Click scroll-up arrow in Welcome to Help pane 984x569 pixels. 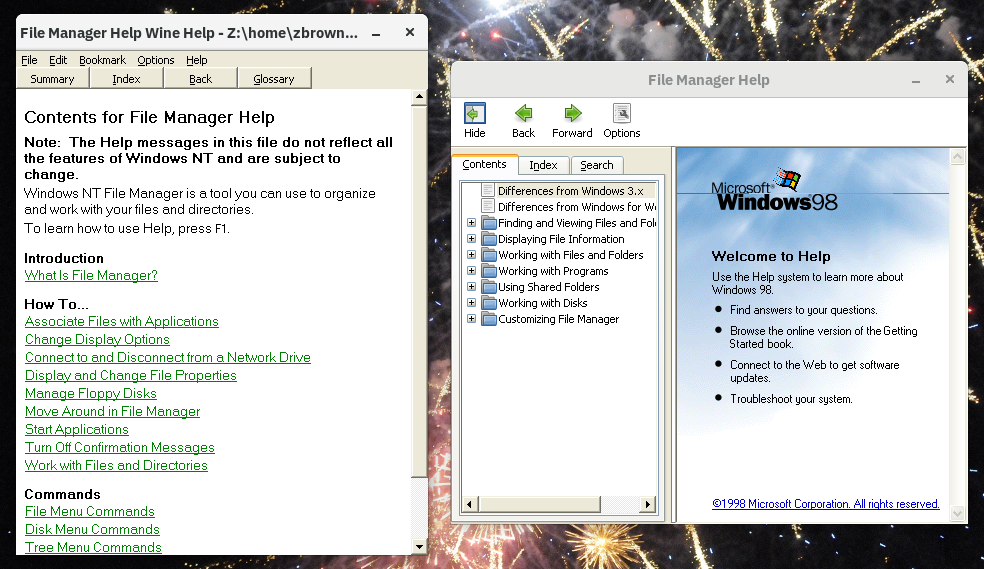pyautogui.click(x=957, y=156)
